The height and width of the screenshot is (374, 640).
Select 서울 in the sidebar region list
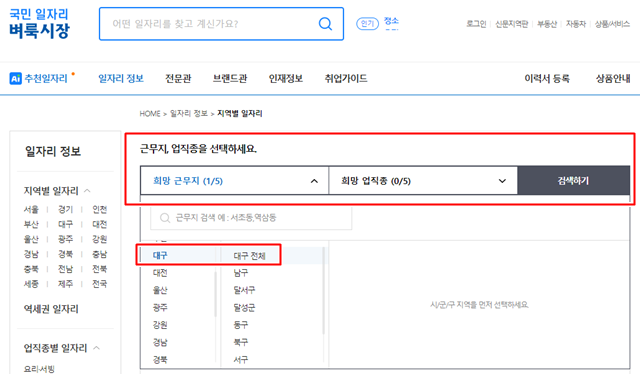[31, 209]
